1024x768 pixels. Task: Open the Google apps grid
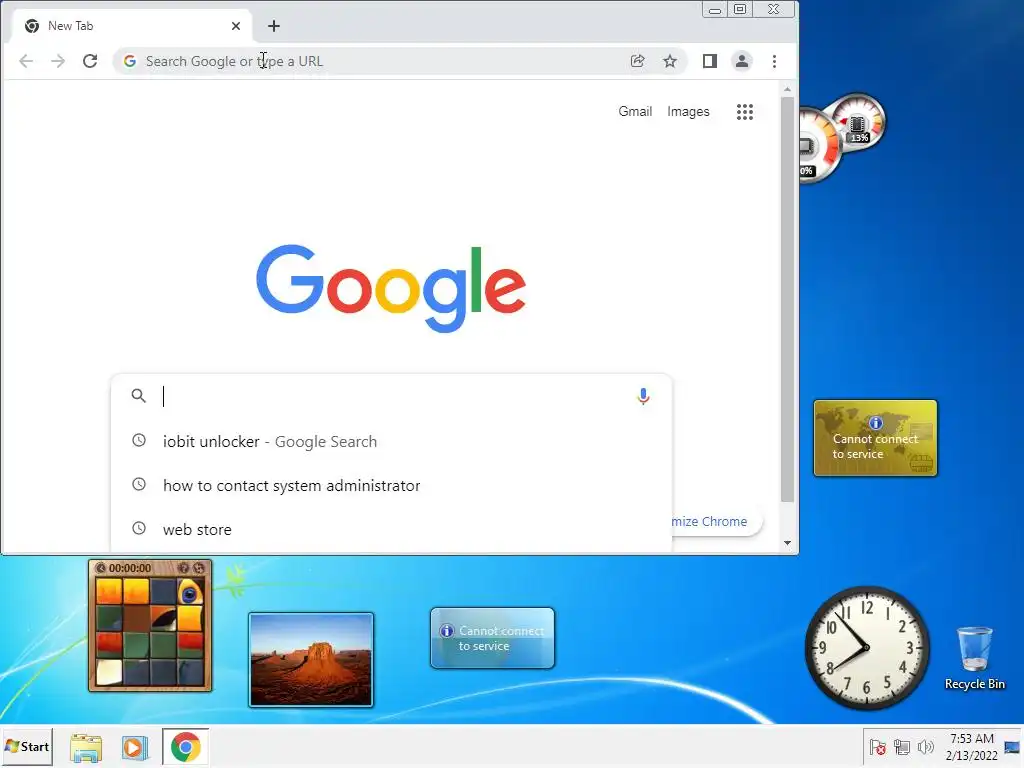745,112
